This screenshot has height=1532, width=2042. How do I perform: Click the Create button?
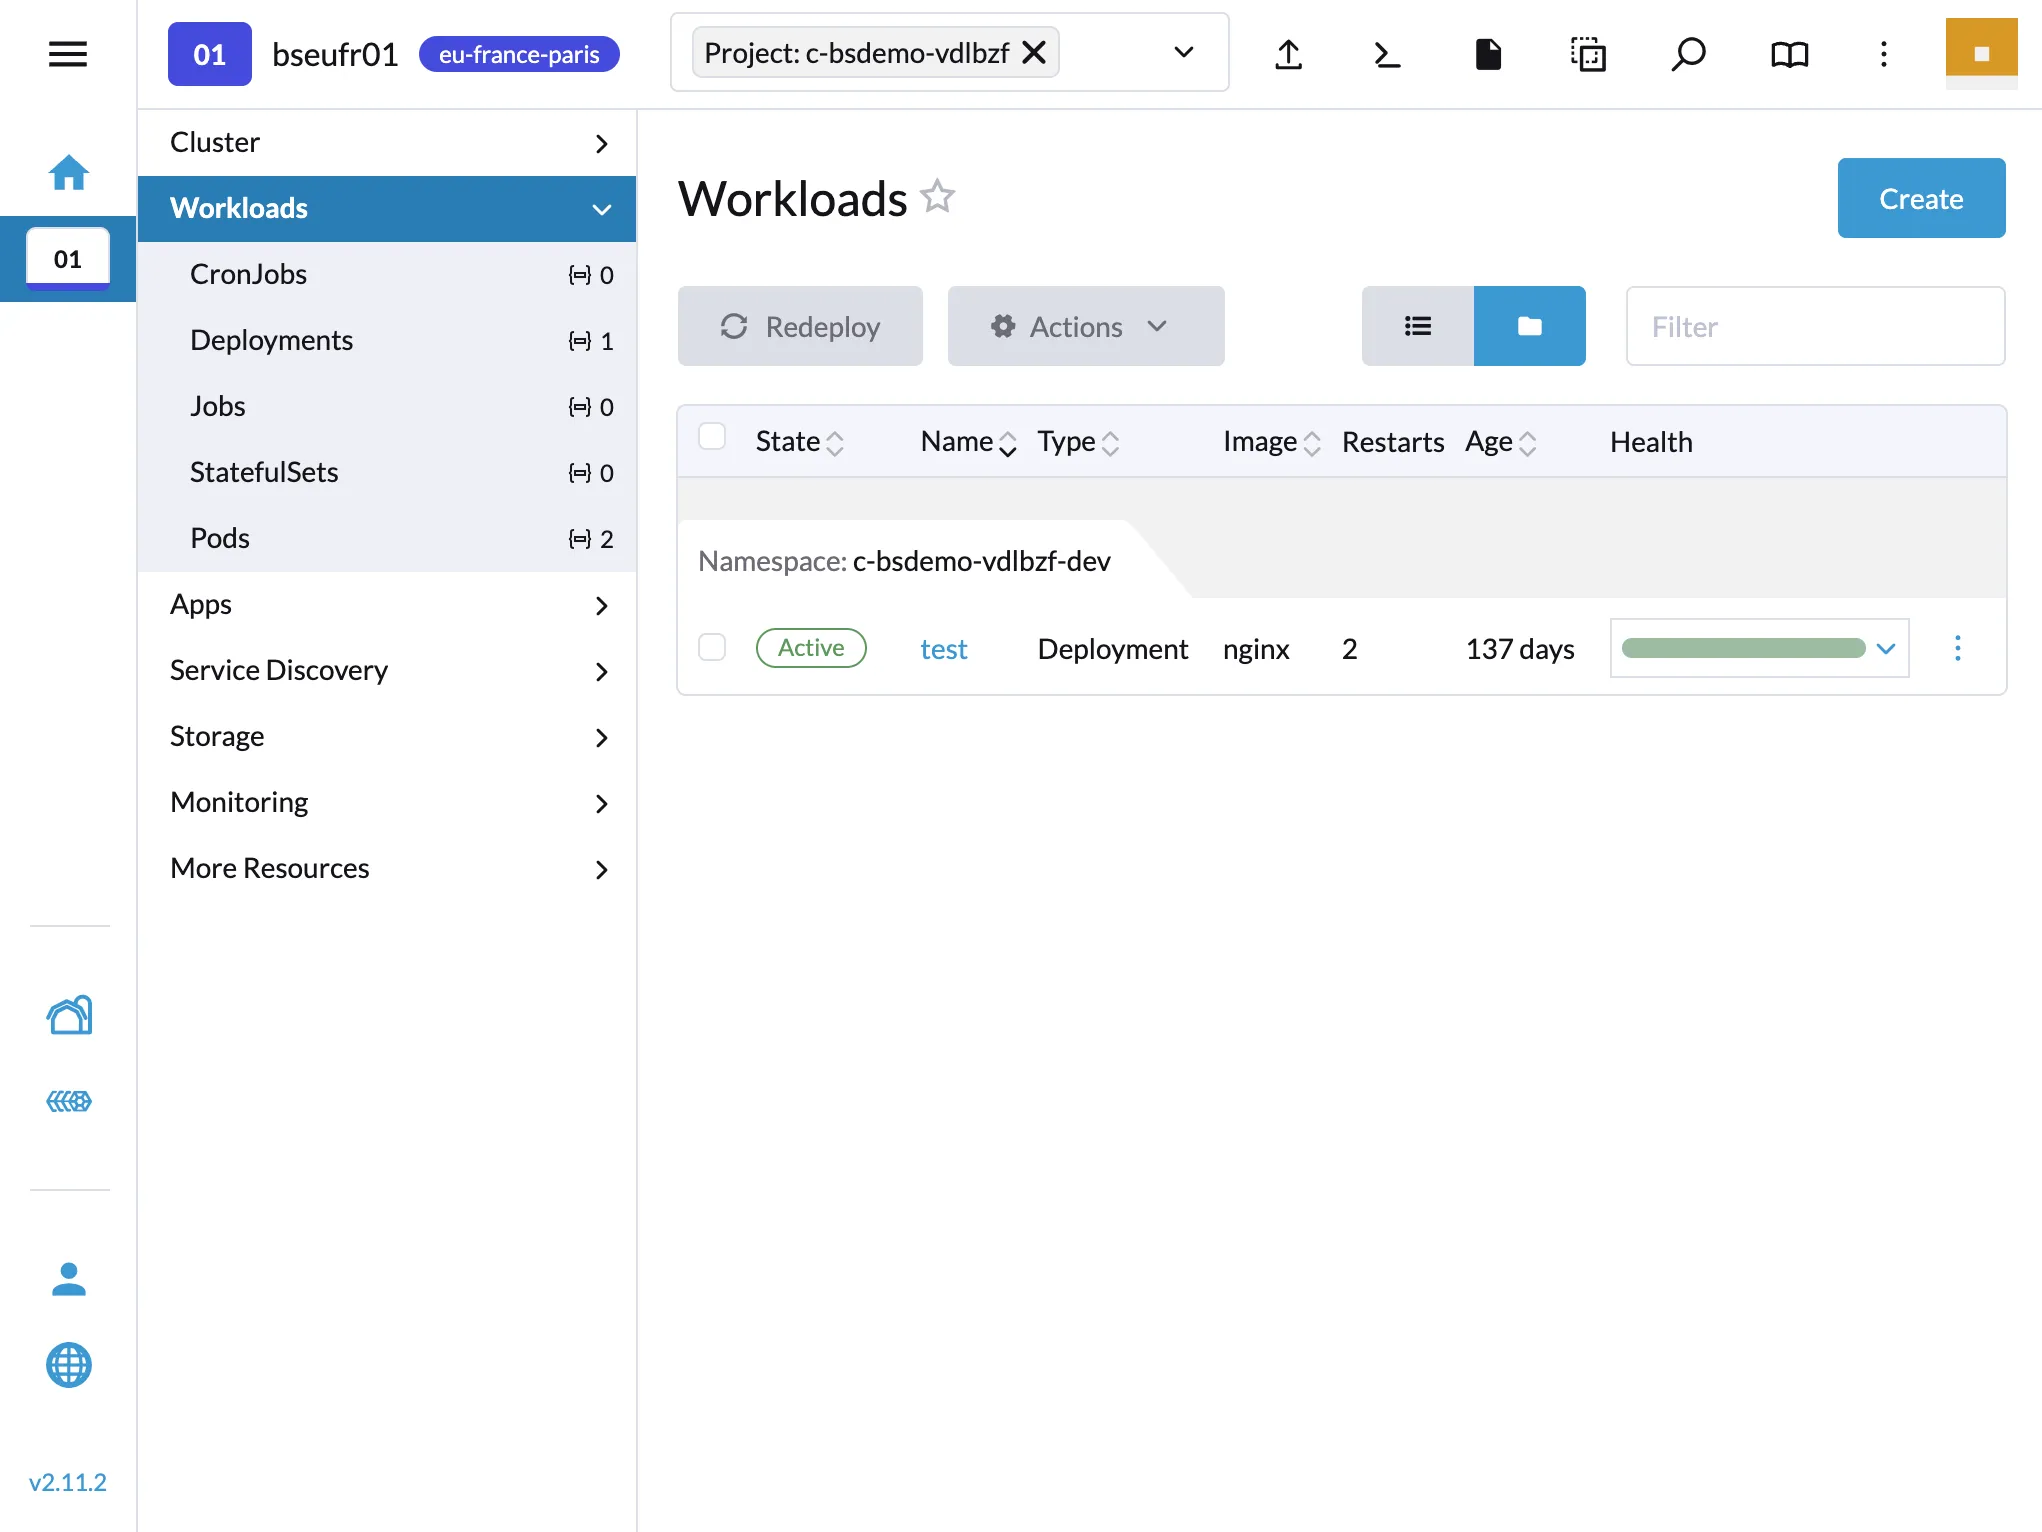pos(1920,198)
